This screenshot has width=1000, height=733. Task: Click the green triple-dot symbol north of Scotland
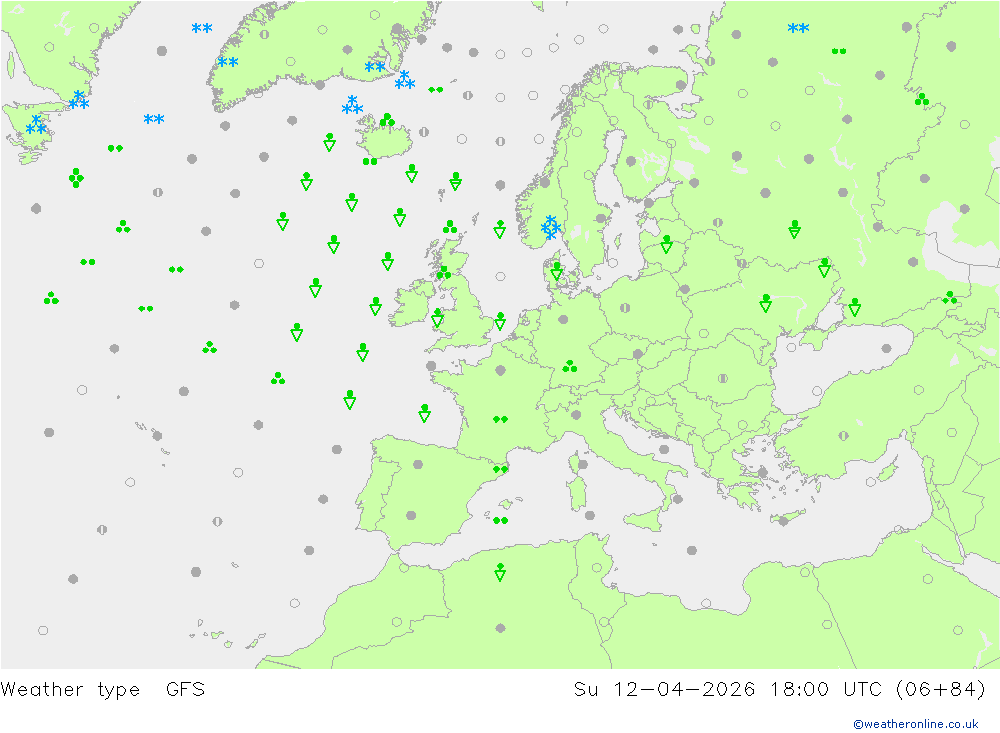point(450,226)
